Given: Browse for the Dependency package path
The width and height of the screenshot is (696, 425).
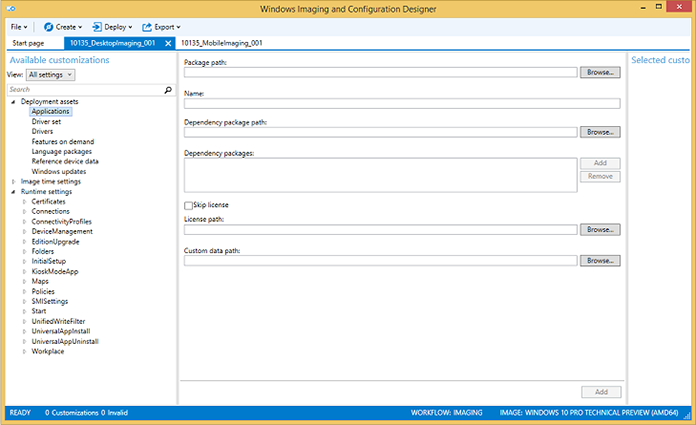Looking at the screenshot, I should coord(600,132).
